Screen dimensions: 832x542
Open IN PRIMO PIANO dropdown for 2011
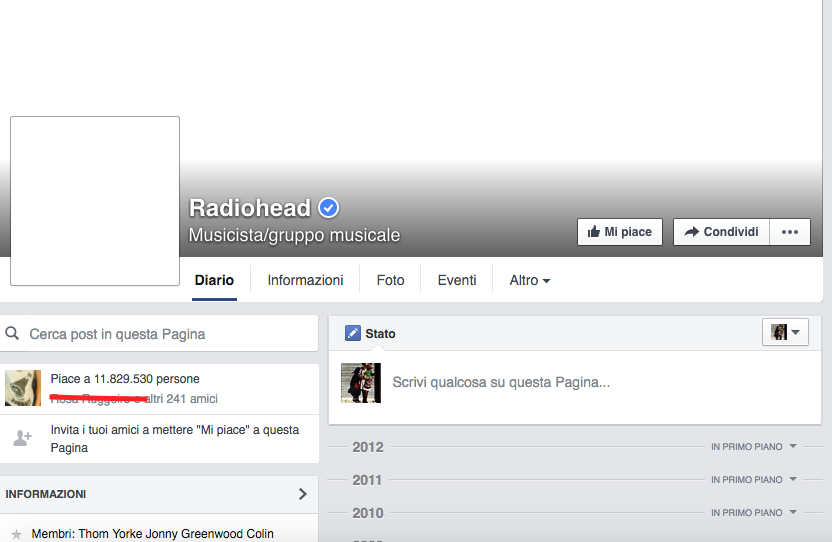[753, 479]
